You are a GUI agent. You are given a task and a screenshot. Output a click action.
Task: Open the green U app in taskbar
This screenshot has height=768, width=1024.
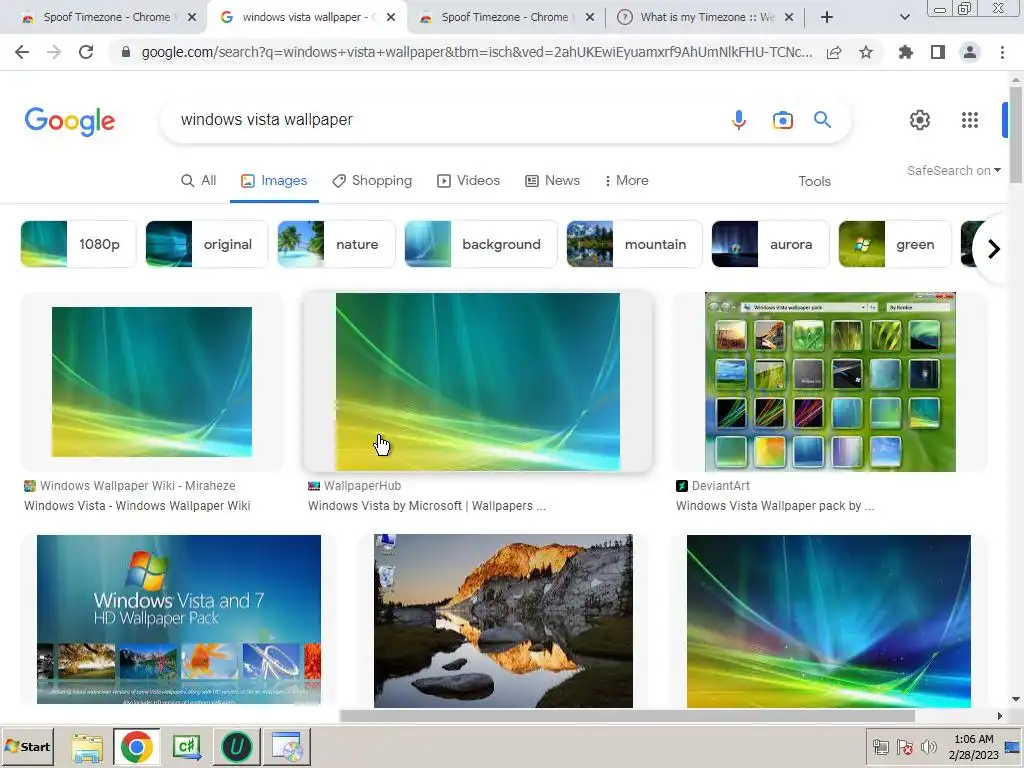[x=237, y=746]
